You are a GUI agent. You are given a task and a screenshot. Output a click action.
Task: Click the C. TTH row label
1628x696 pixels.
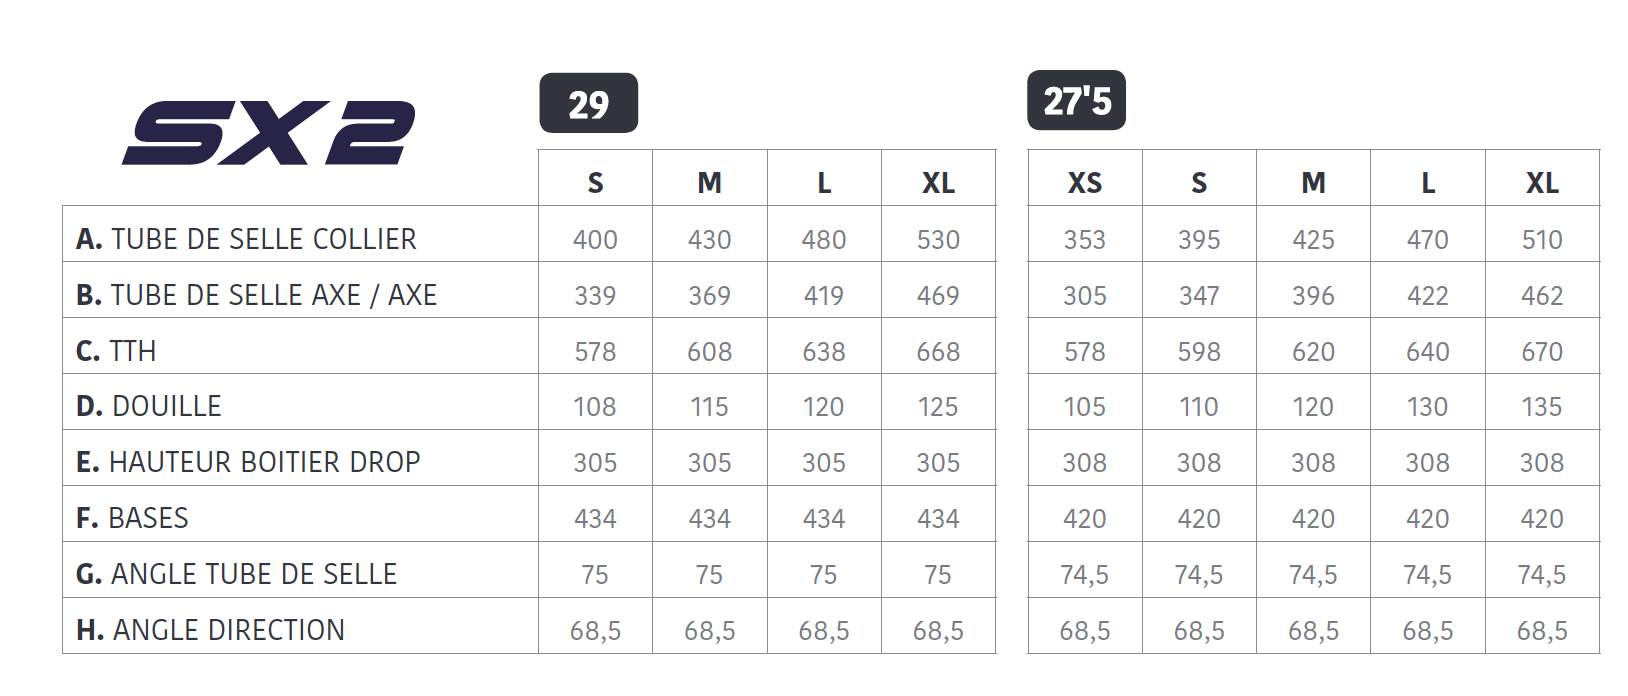[116, 351]
